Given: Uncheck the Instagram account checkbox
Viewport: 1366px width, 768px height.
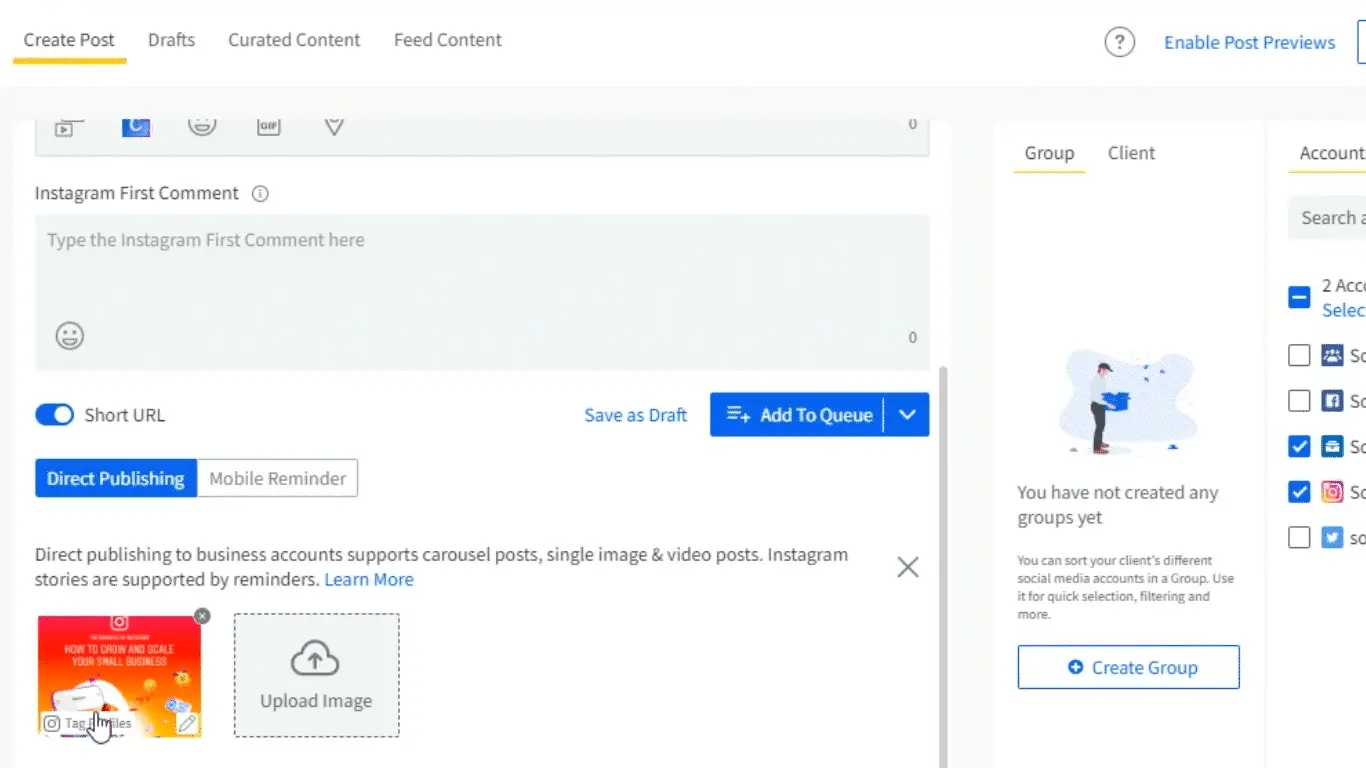Looking at the screenshot, I should point(1299,492).
